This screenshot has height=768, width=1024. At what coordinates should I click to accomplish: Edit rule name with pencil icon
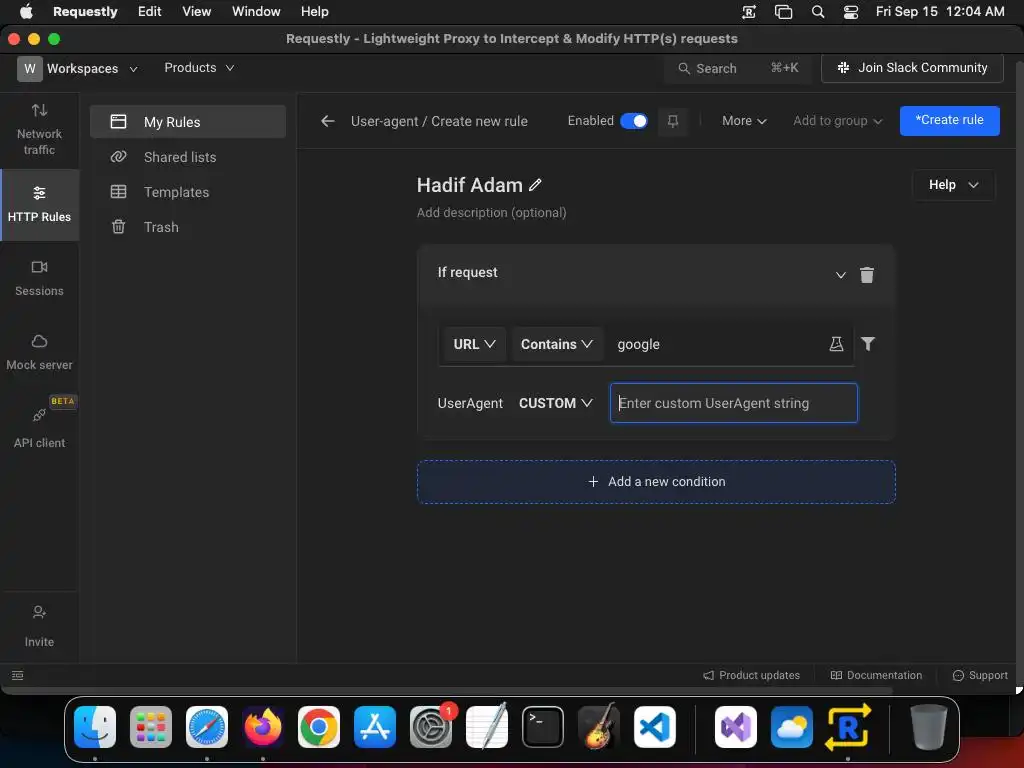click(x=536, y=185)
